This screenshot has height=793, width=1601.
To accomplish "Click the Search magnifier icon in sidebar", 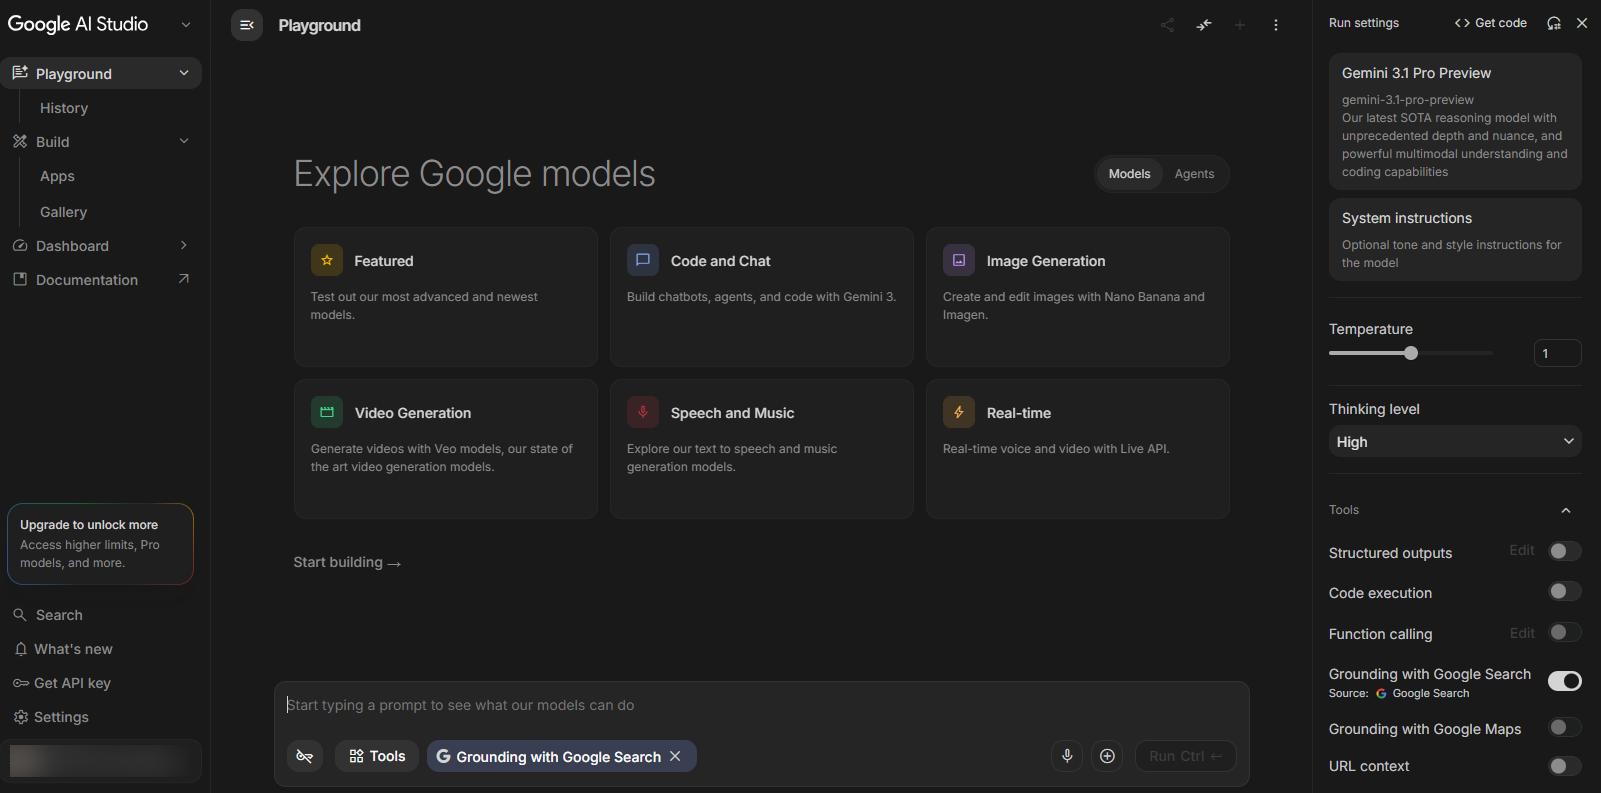I will coord(20,615).
